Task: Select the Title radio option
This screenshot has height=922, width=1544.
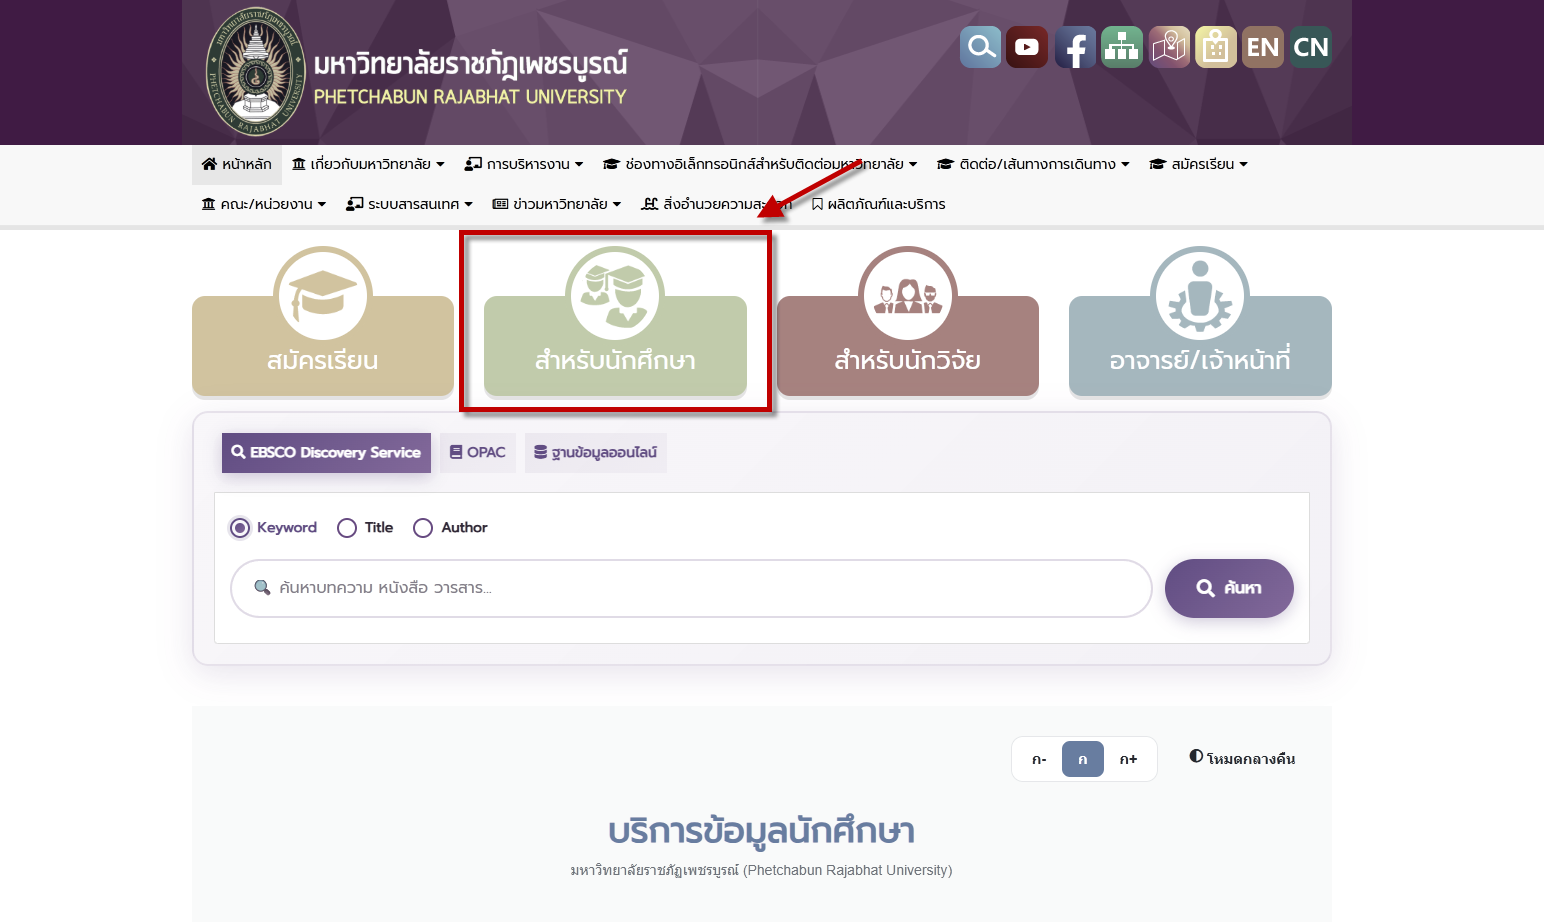Action: (x=347, y=528)
